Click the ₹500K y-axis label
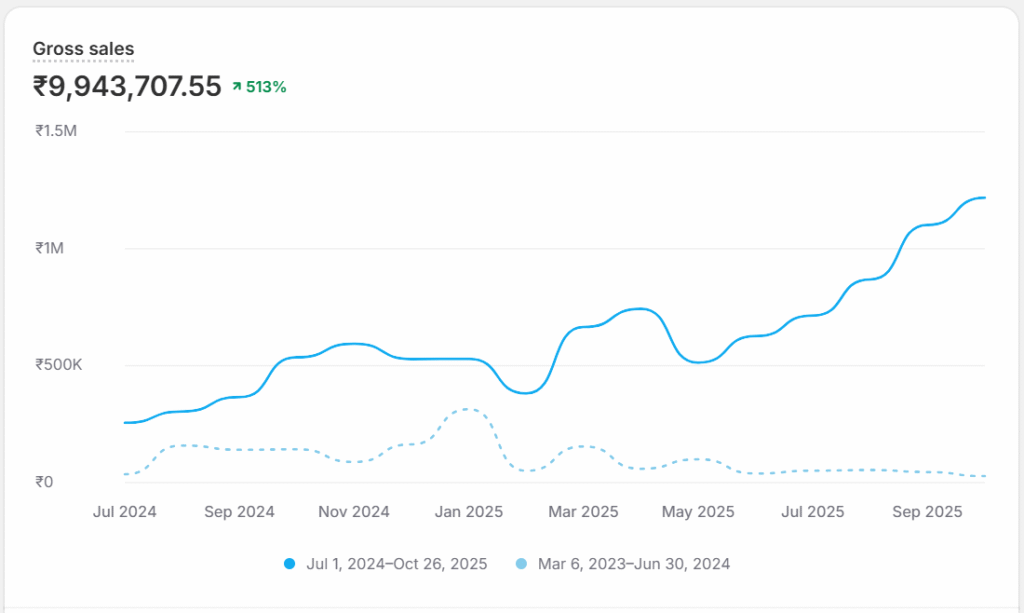1024x613 pixels. coord(58,364)
